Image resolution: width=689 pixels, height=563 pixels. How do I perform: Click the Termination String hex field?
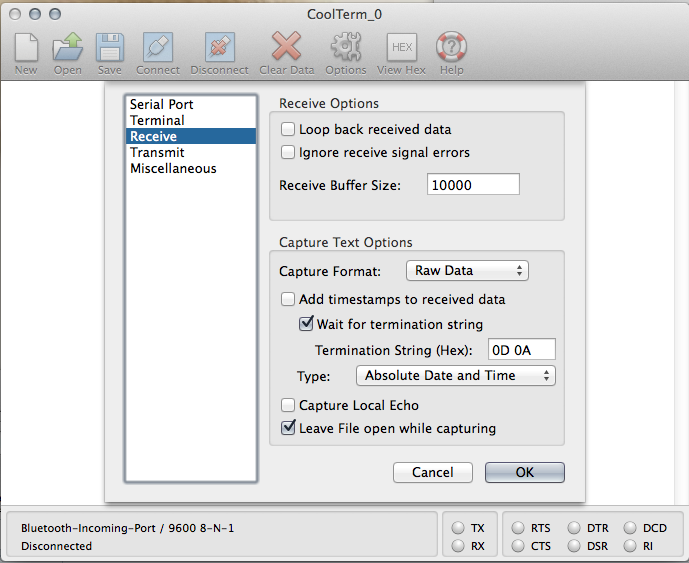(x=522, y=349)
